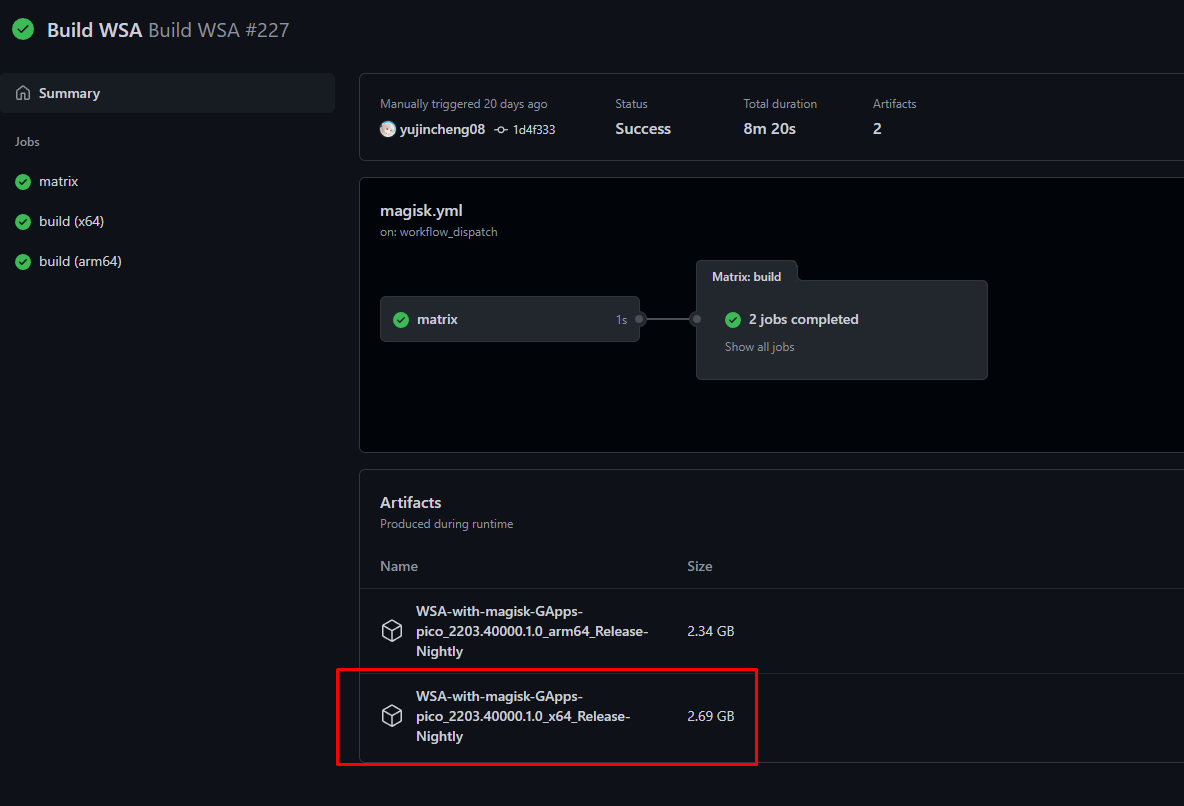The image size is (1184, 806).
Task: Click the package icon for the x64 artifact
Action: point(392,716)
